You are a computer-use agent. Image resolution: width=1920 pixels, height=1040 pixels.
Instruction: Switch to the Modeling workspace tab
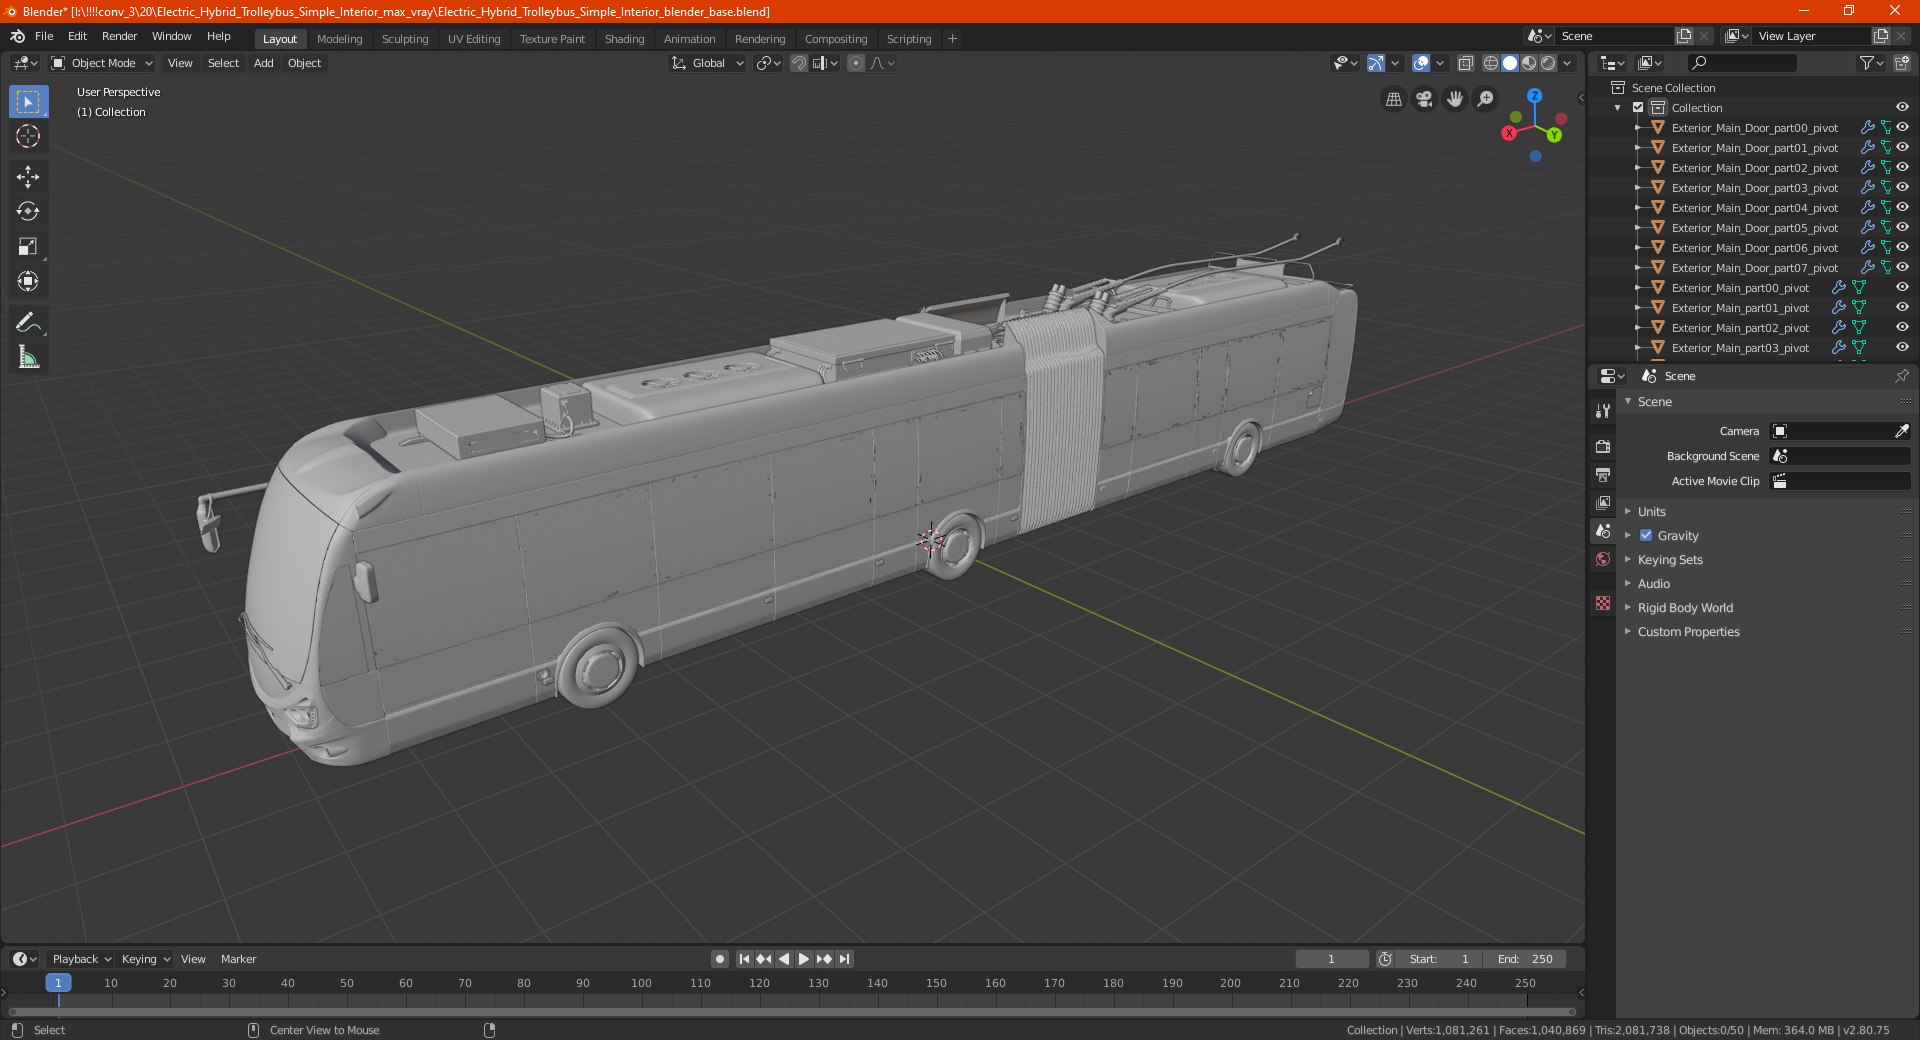point(339,39)
